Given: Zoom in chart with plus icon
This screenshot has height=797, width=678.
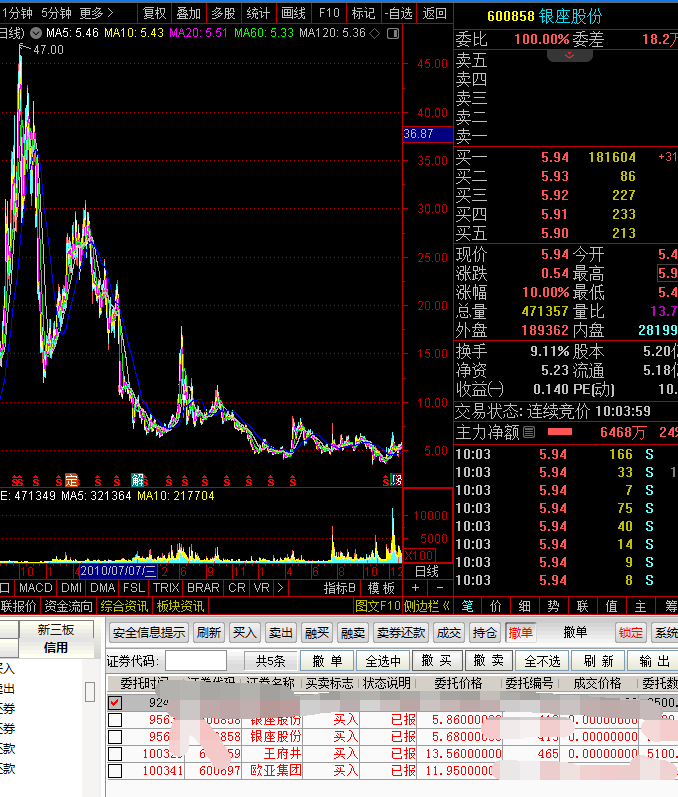Looking at the screenshot, I should pyautogui.click(x=415, y=588).
